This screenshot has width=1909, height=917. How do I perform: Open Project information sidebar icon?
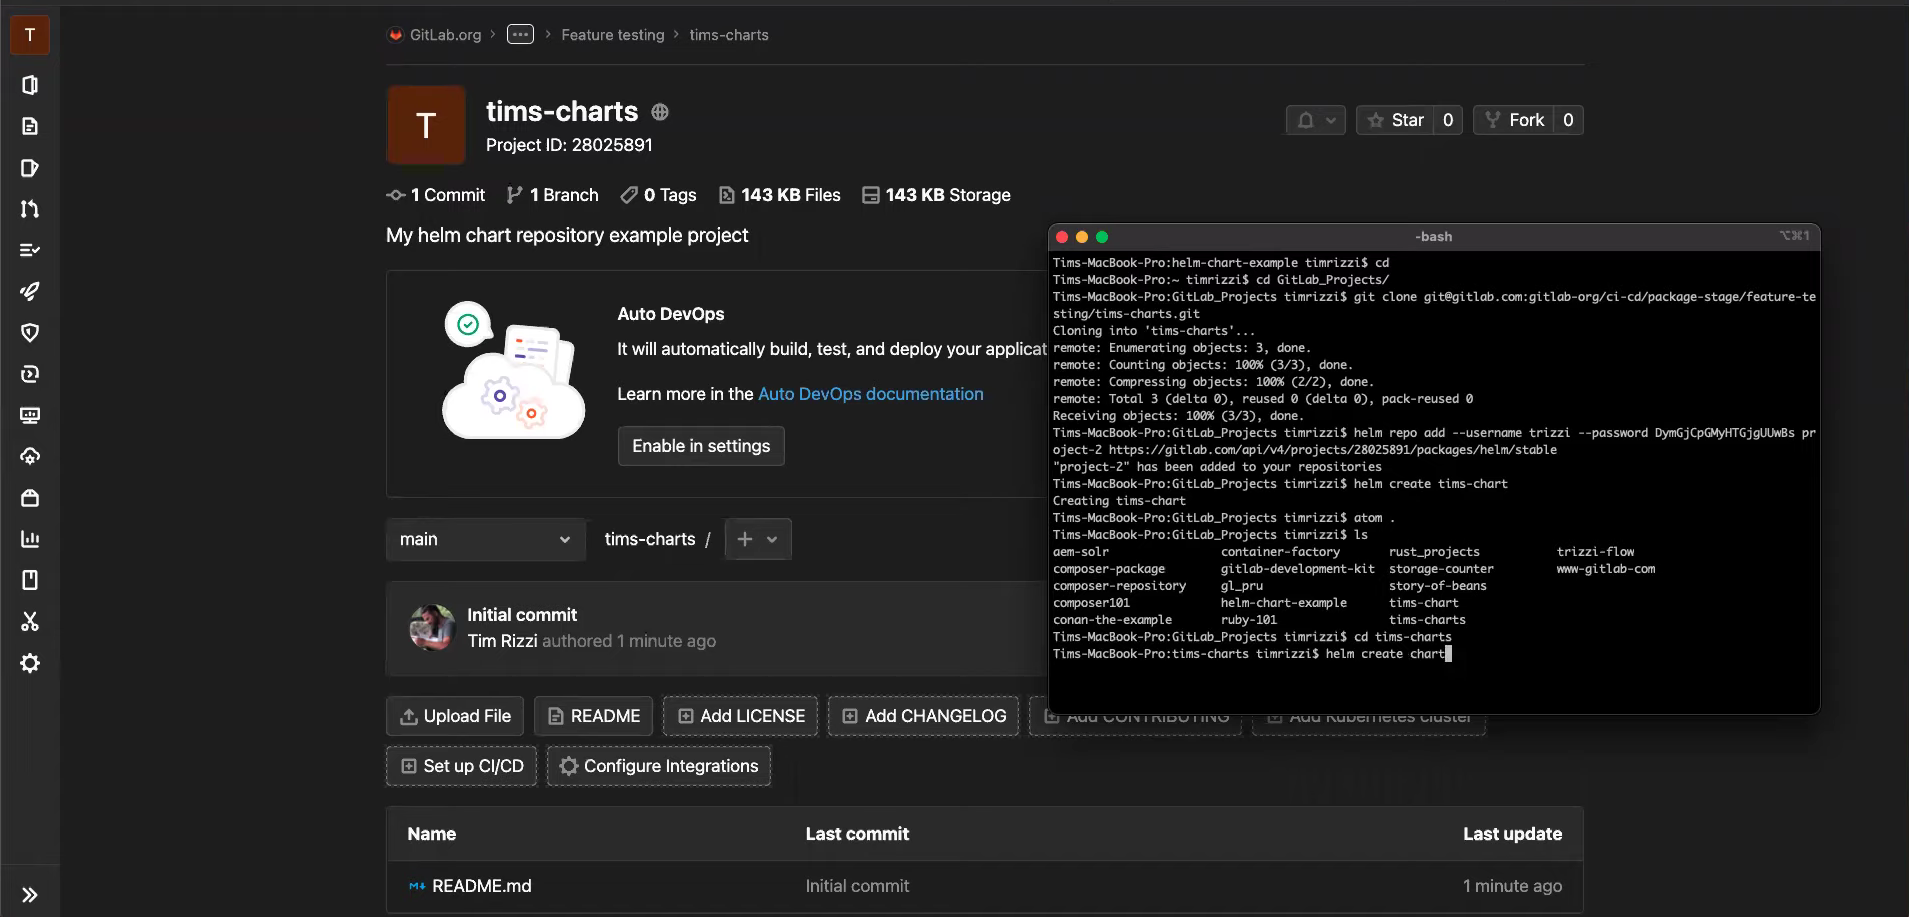(x=30, y=85)
